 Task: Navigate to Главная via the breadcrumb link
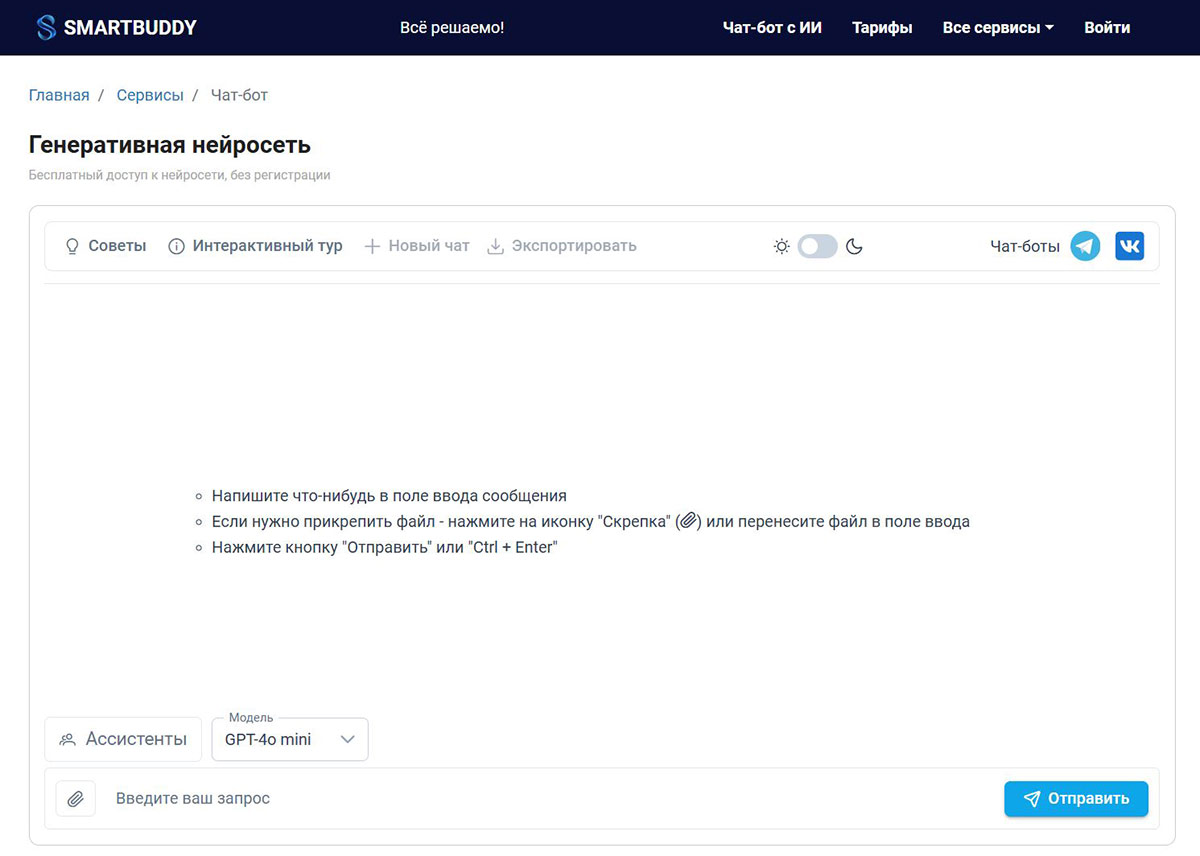[x=59, y=94]
